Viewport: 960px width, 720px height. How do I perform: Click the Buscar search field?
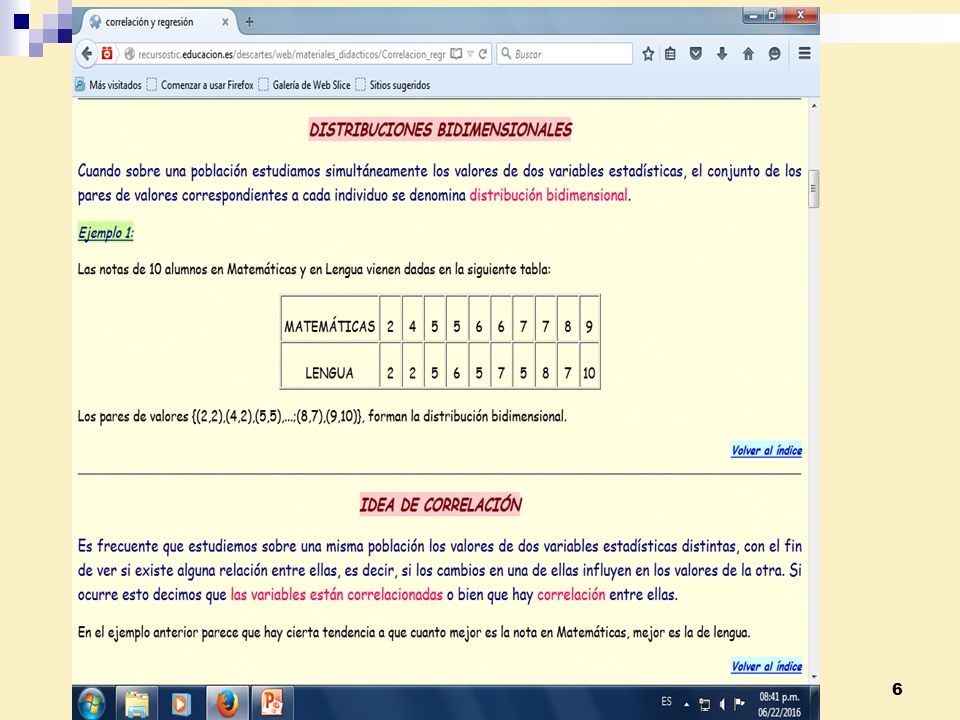pos(564,54)
